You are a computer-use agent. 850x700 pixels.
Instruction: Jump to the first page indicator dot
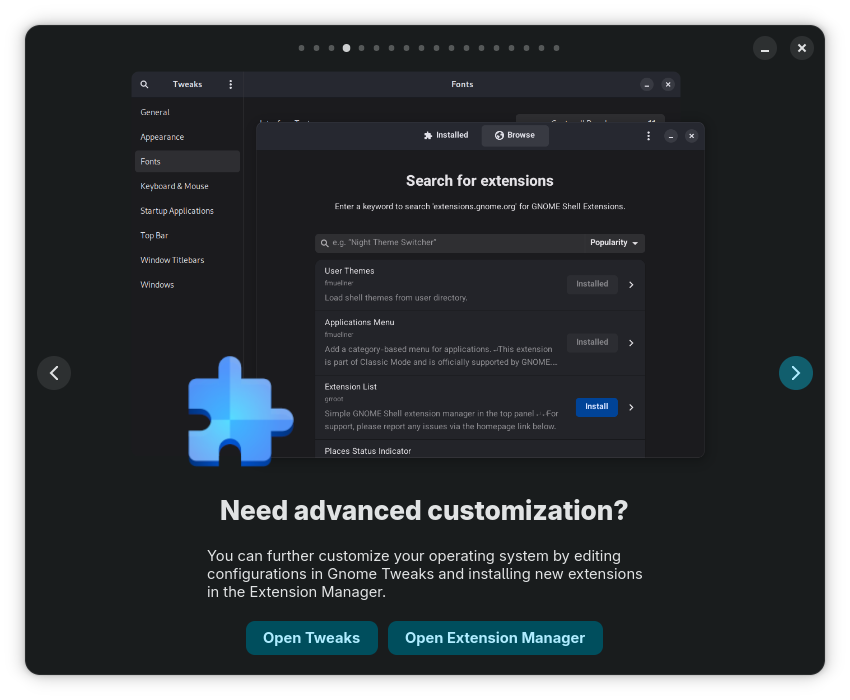[301, 48]
